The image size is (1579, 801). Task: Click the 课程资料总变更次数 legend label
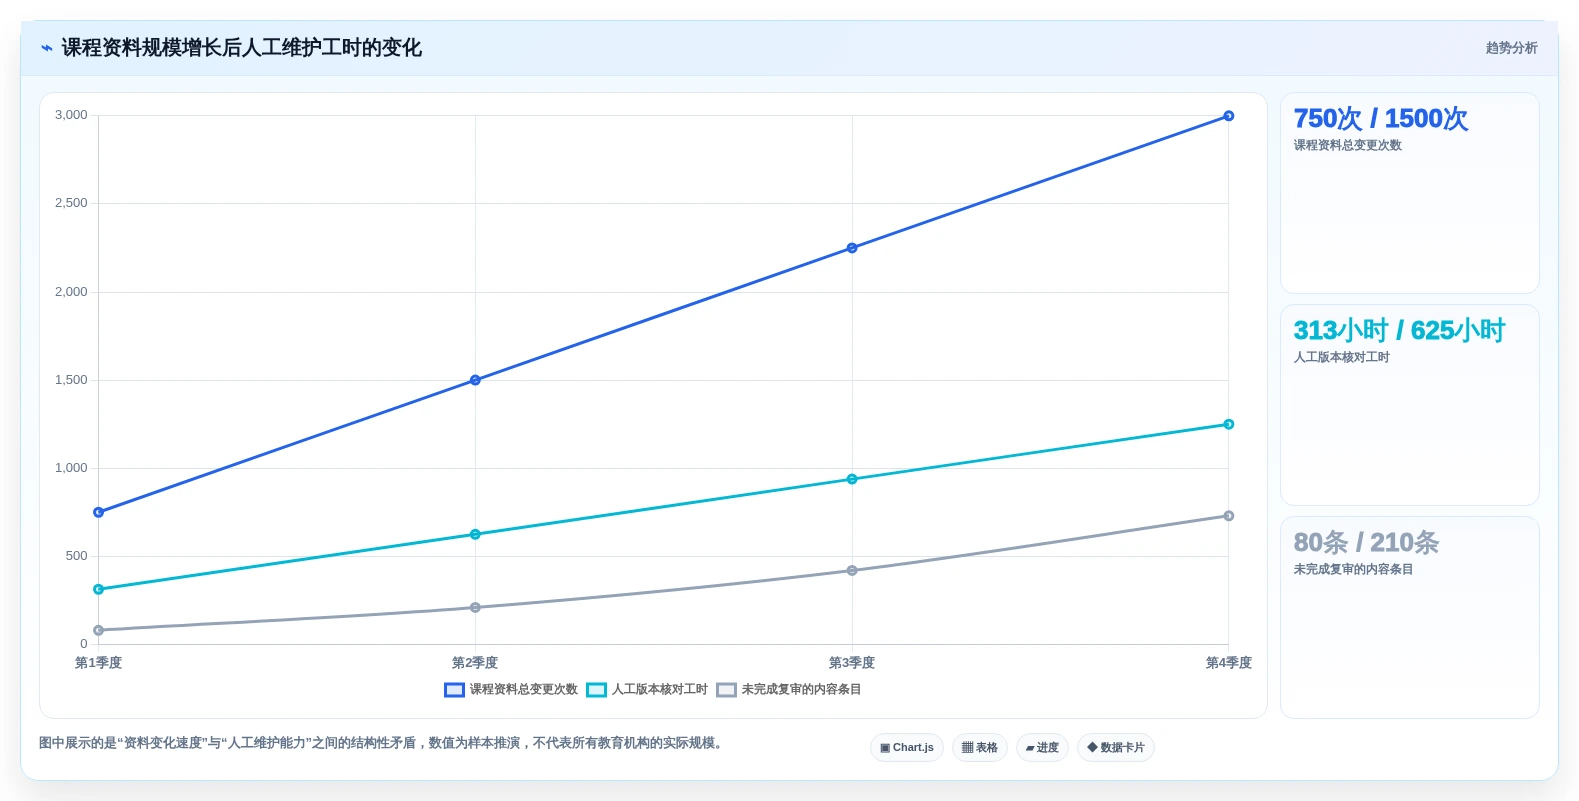[524, 690]
